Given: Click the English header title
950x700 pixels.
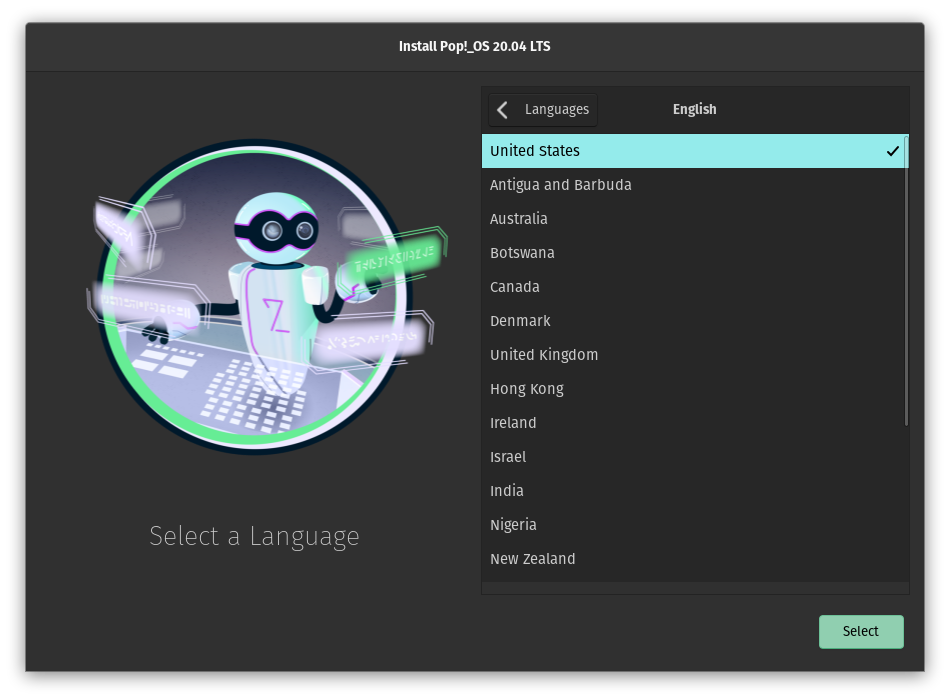Looking at the screenshot, I should click(x=694, y=110).
